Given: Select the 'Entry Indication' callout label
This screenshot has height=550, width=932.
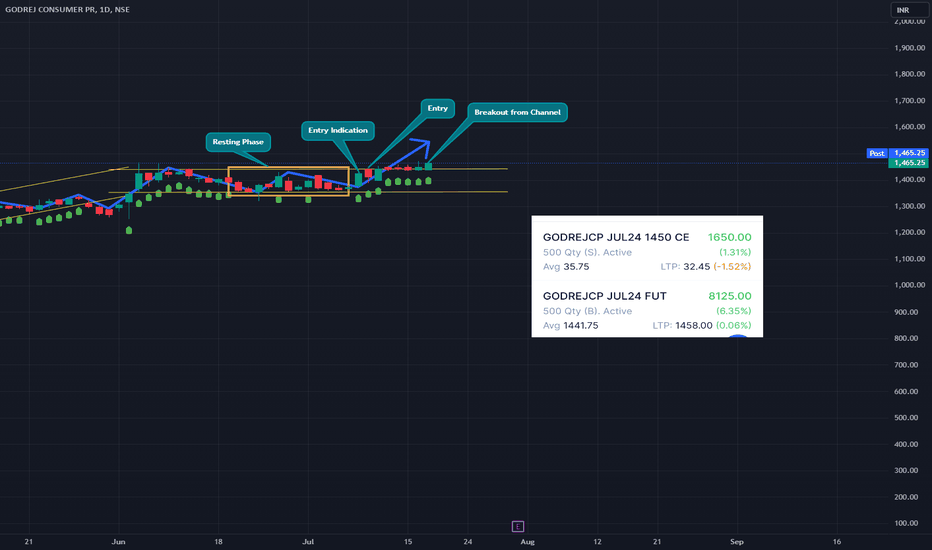Looking at the screenshot, I should click(338, 130).
